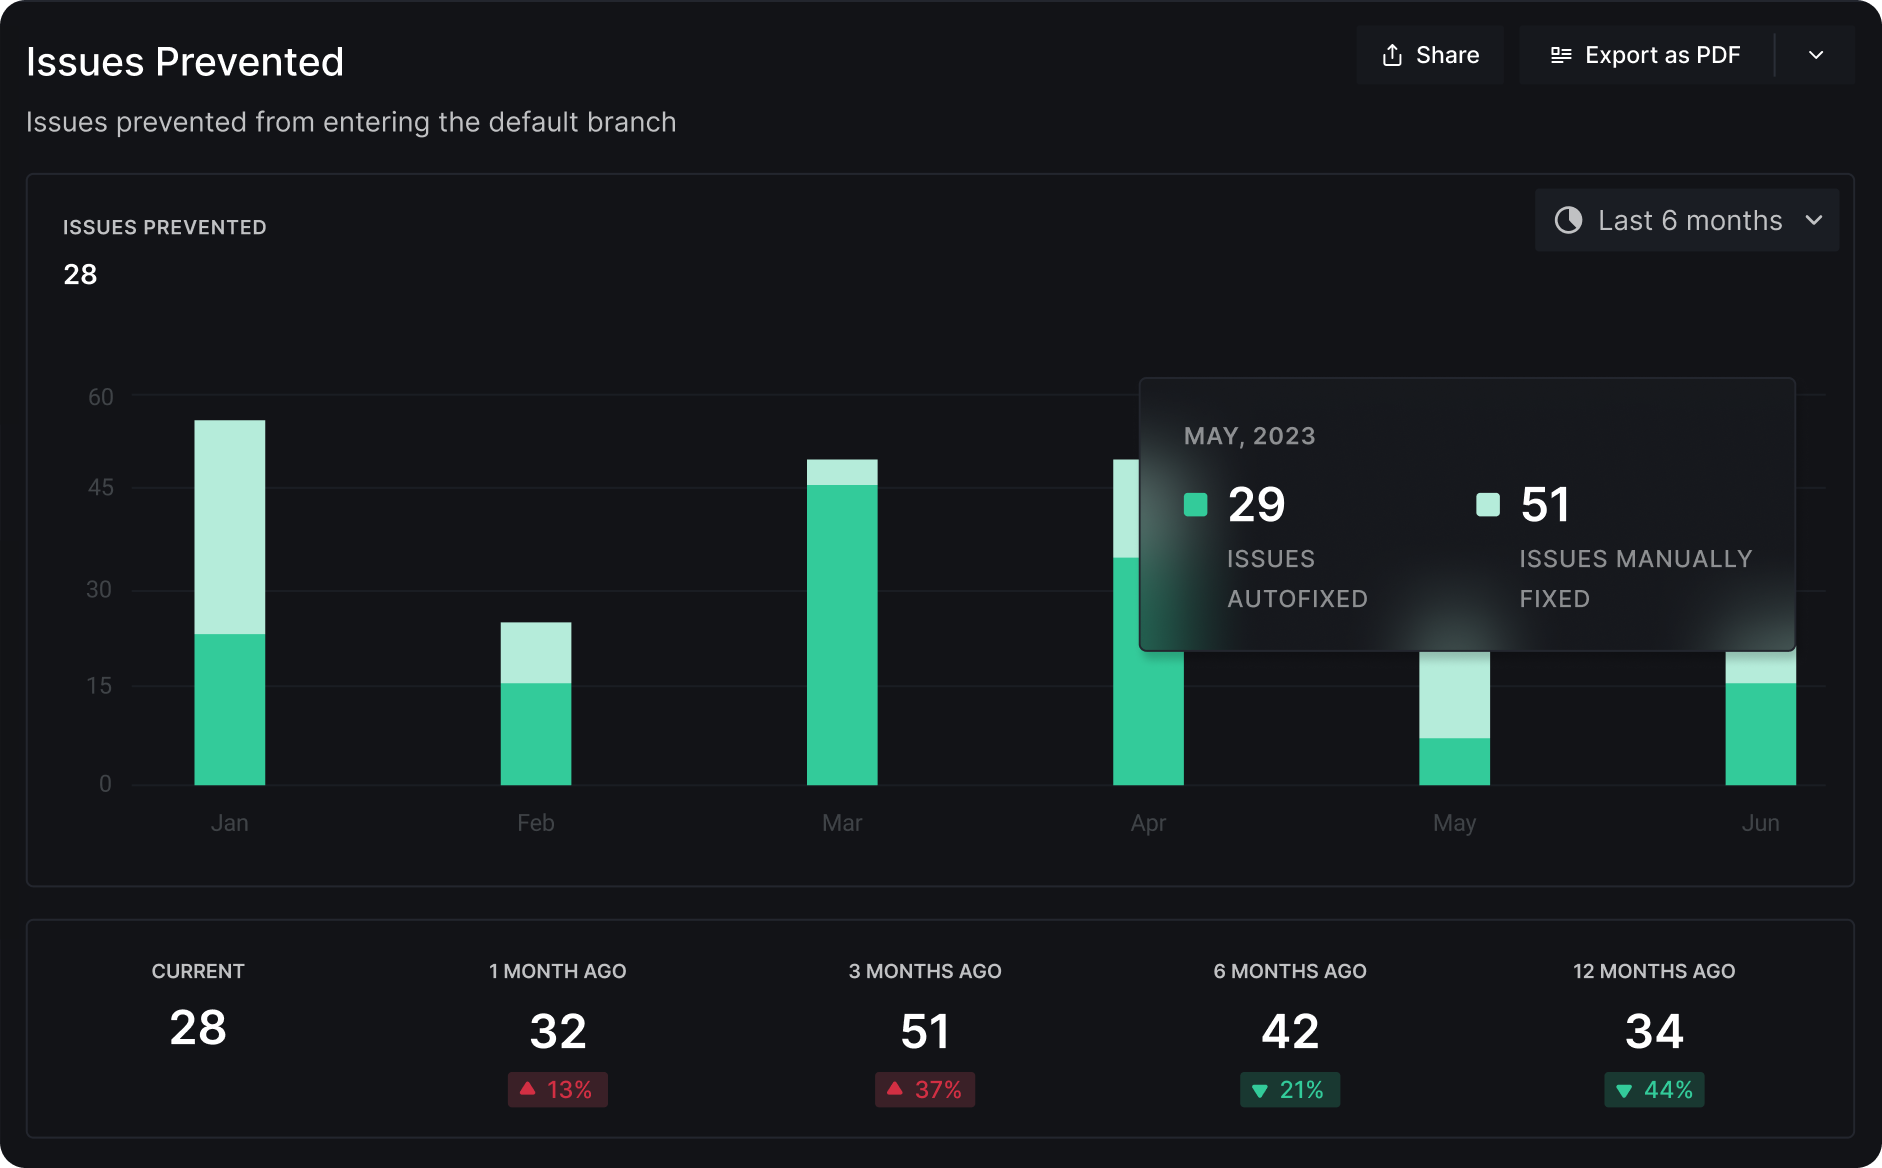Select the Jan bar in chart

[230, 602]
